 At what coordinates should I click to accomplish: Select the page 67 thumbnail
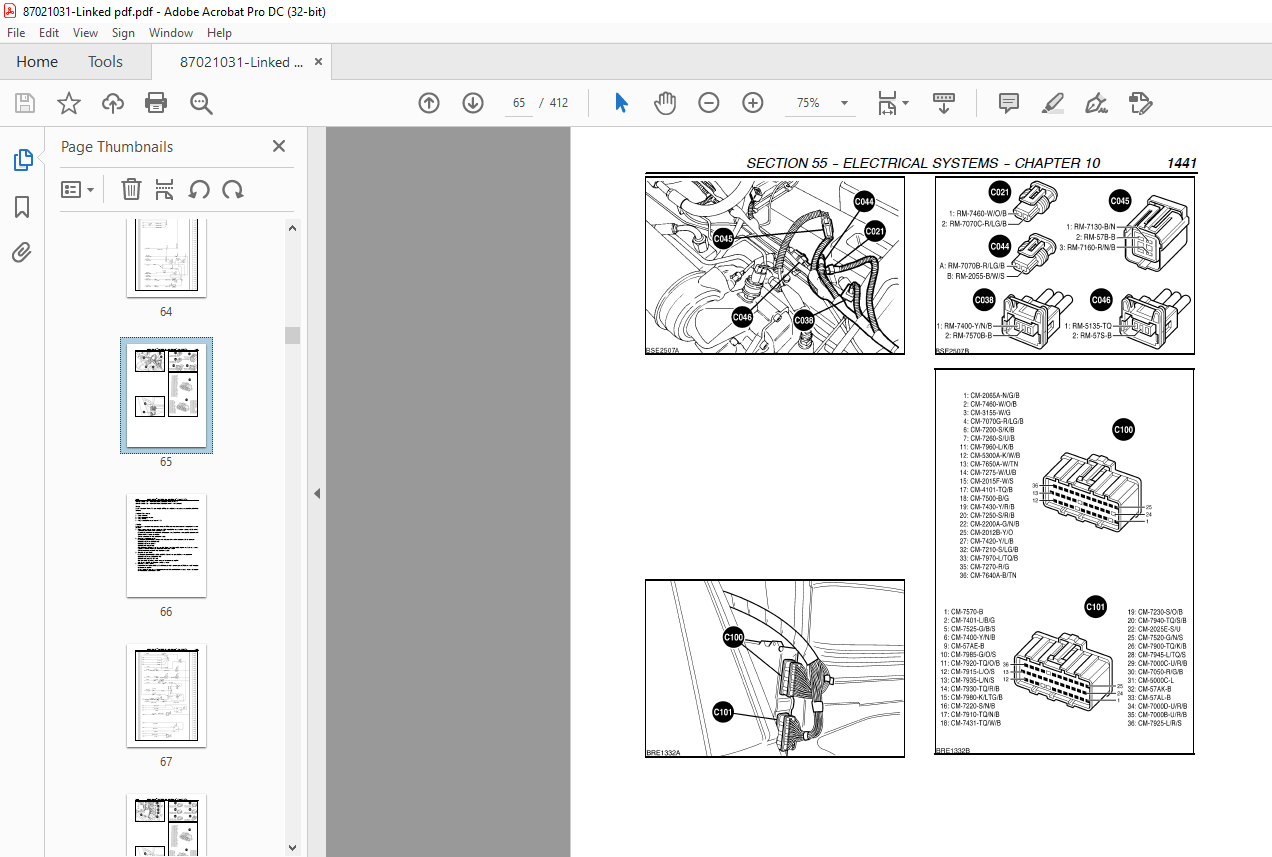coord(166,695)
